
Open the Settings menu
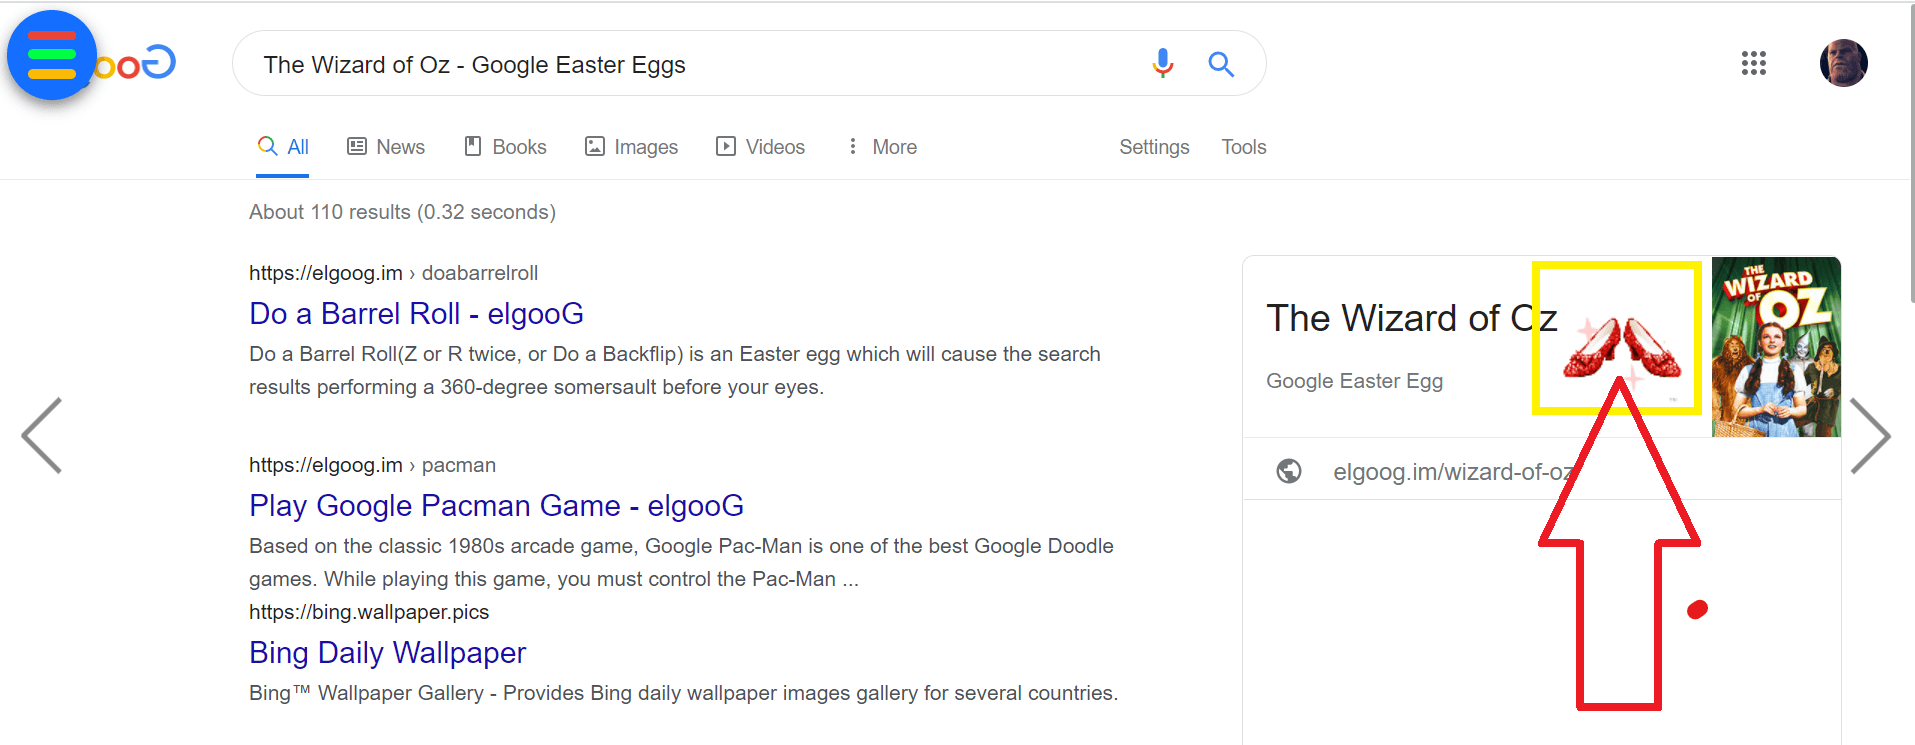(1154, 147)
